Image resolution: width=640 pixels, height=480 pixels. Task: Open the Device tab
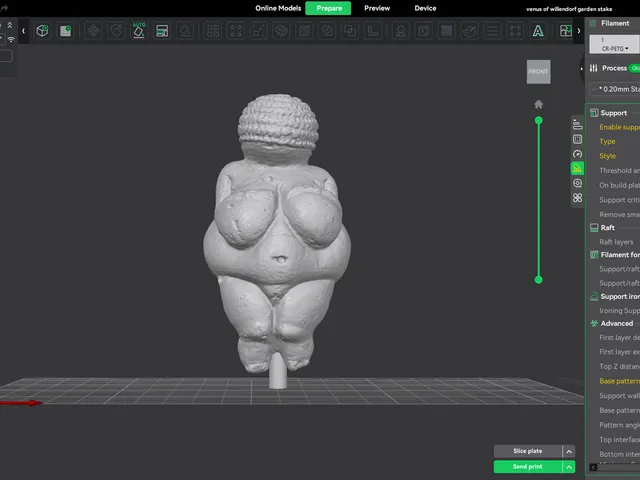[x=425, y=8]
